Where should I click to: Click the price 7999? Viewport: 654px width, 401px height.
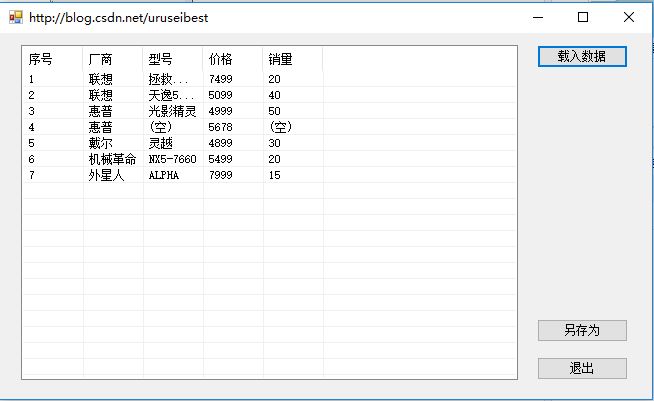tap(221, 175)
